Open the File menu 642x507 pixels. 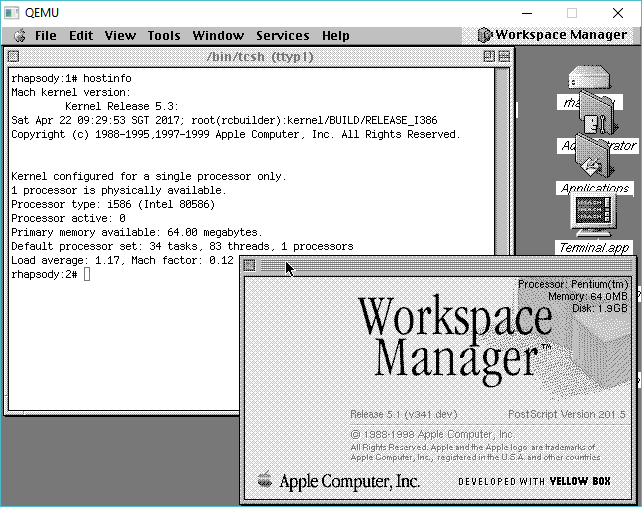point(46,35)
